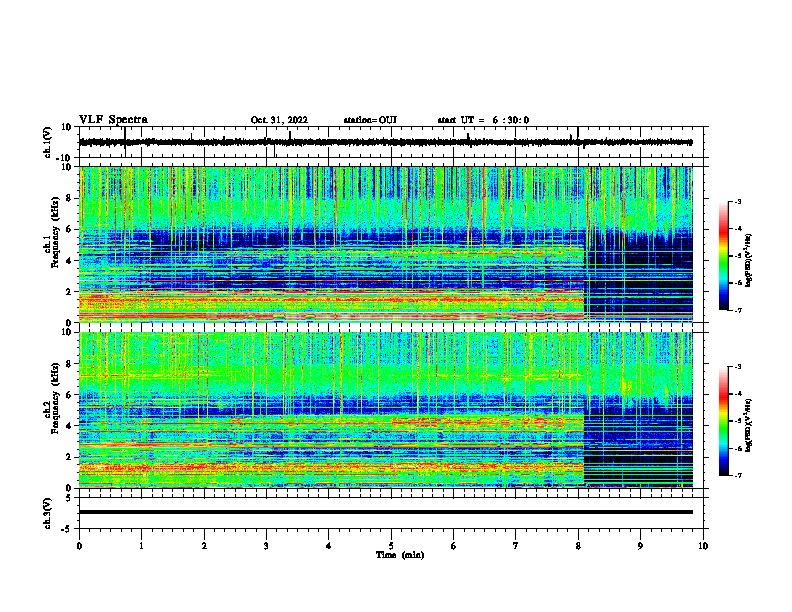The height and width of the screenshot is (612, 792).
Task: Click the ch.1 colorbar log(PSD) unit label
Action: point(749,260)
